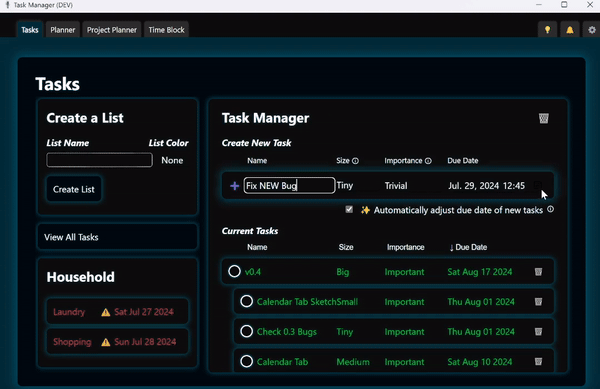This screenshot has height=389, width=600.
Task: Delete the Task Manager list via trash icon
Action: pyautogui.click(x=544, y=118)
